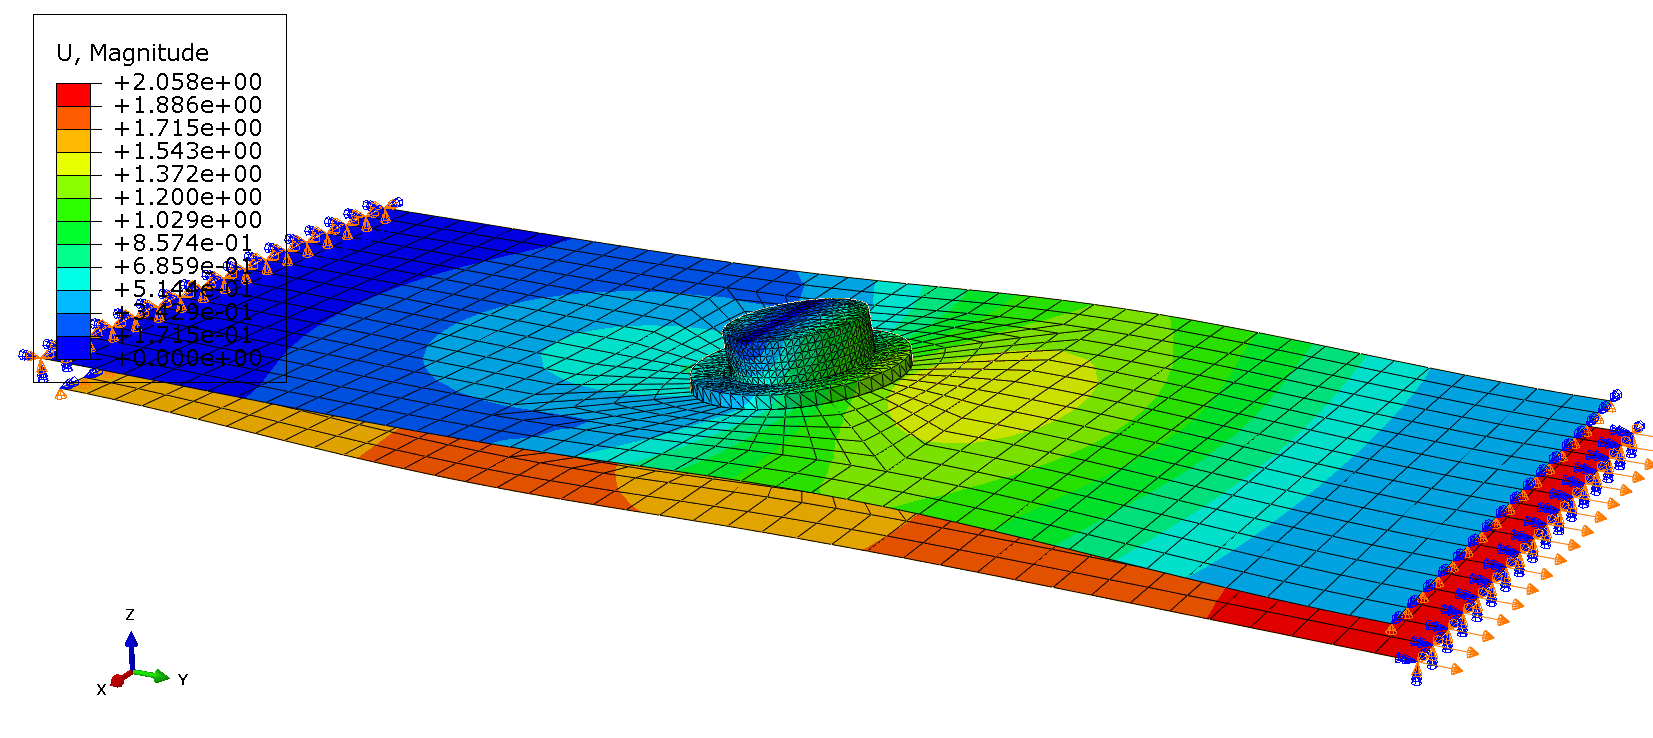Click the +1.200e+00 legend value
1653x738 pixels.
188,197
